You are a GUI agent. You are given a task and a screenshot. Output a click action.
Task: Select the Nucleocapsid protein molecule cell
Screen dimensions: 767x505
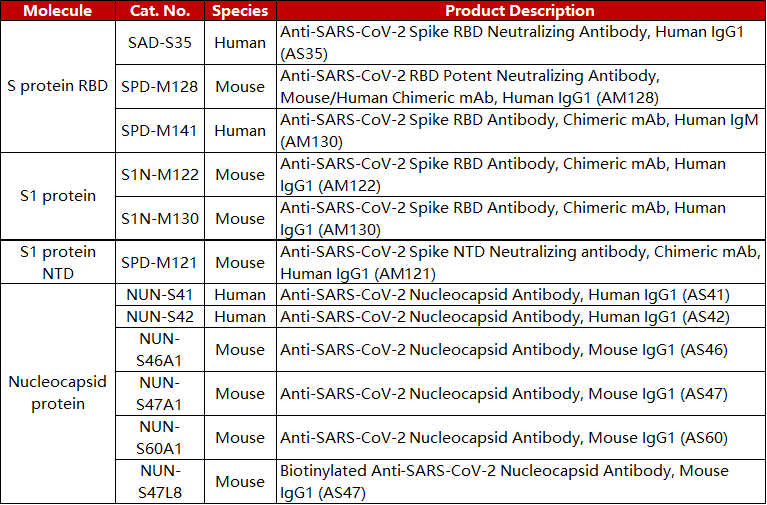pos(58,393)
